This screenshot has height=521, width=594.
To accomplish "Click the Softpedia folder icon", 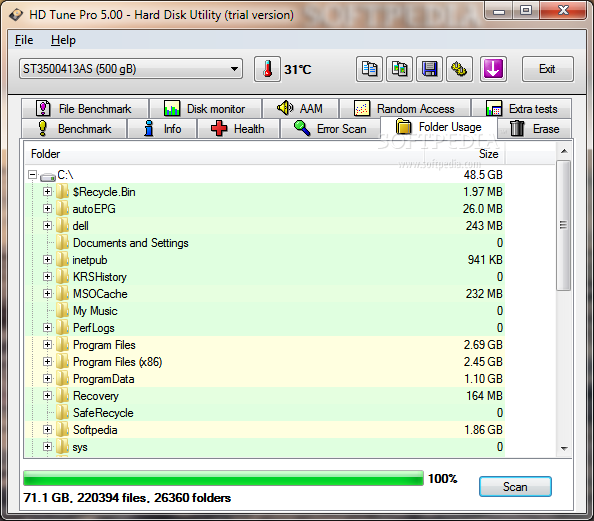I will pyautogui.click(x=63, y=430).
